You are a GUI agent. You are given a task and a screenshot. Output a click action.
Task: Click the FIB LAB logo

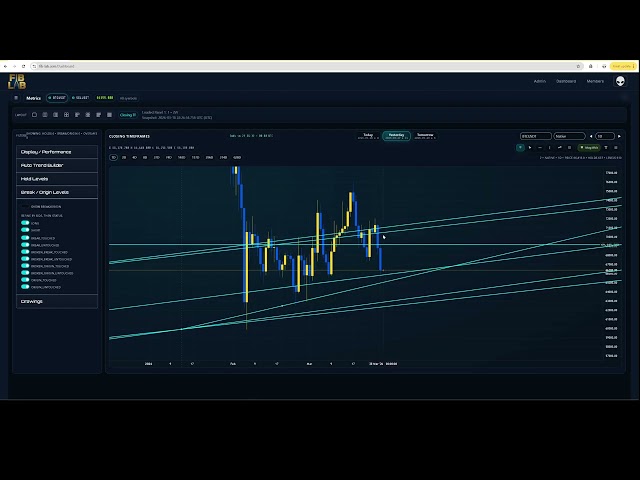point(17,82)
